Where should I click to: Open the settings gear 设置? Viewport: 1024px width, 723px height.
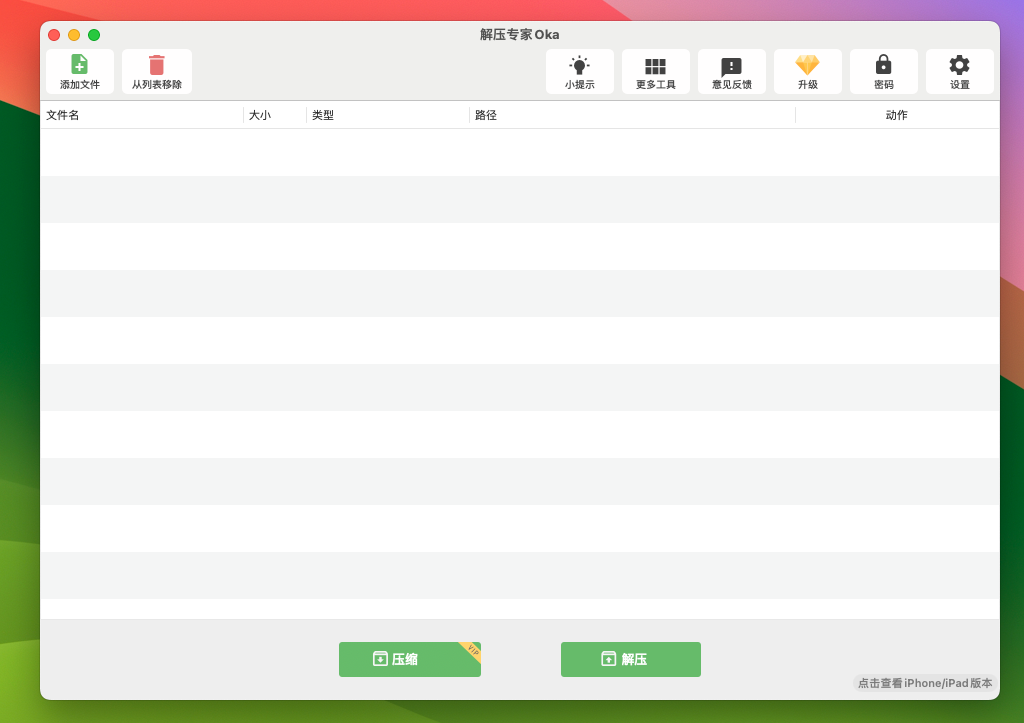959,66
